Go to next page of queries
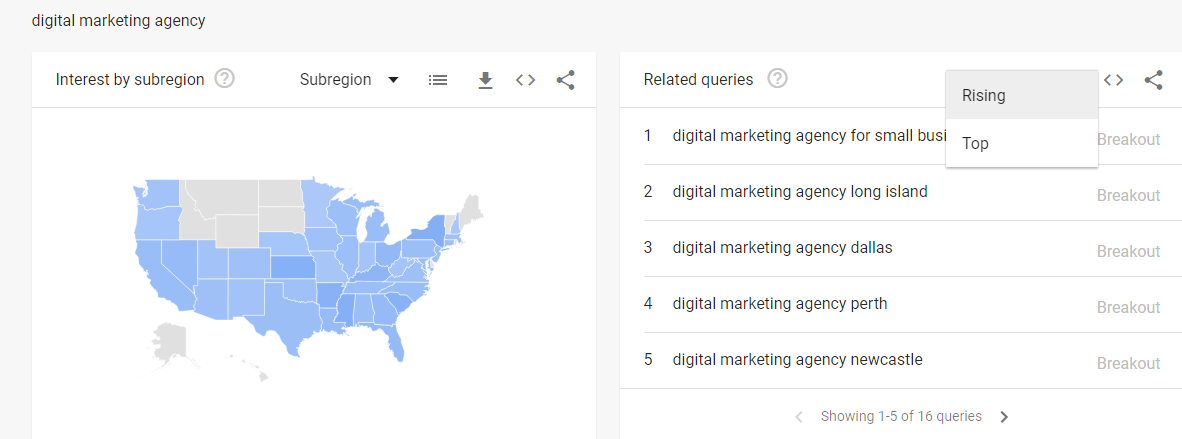 [x=1004, y=416]
